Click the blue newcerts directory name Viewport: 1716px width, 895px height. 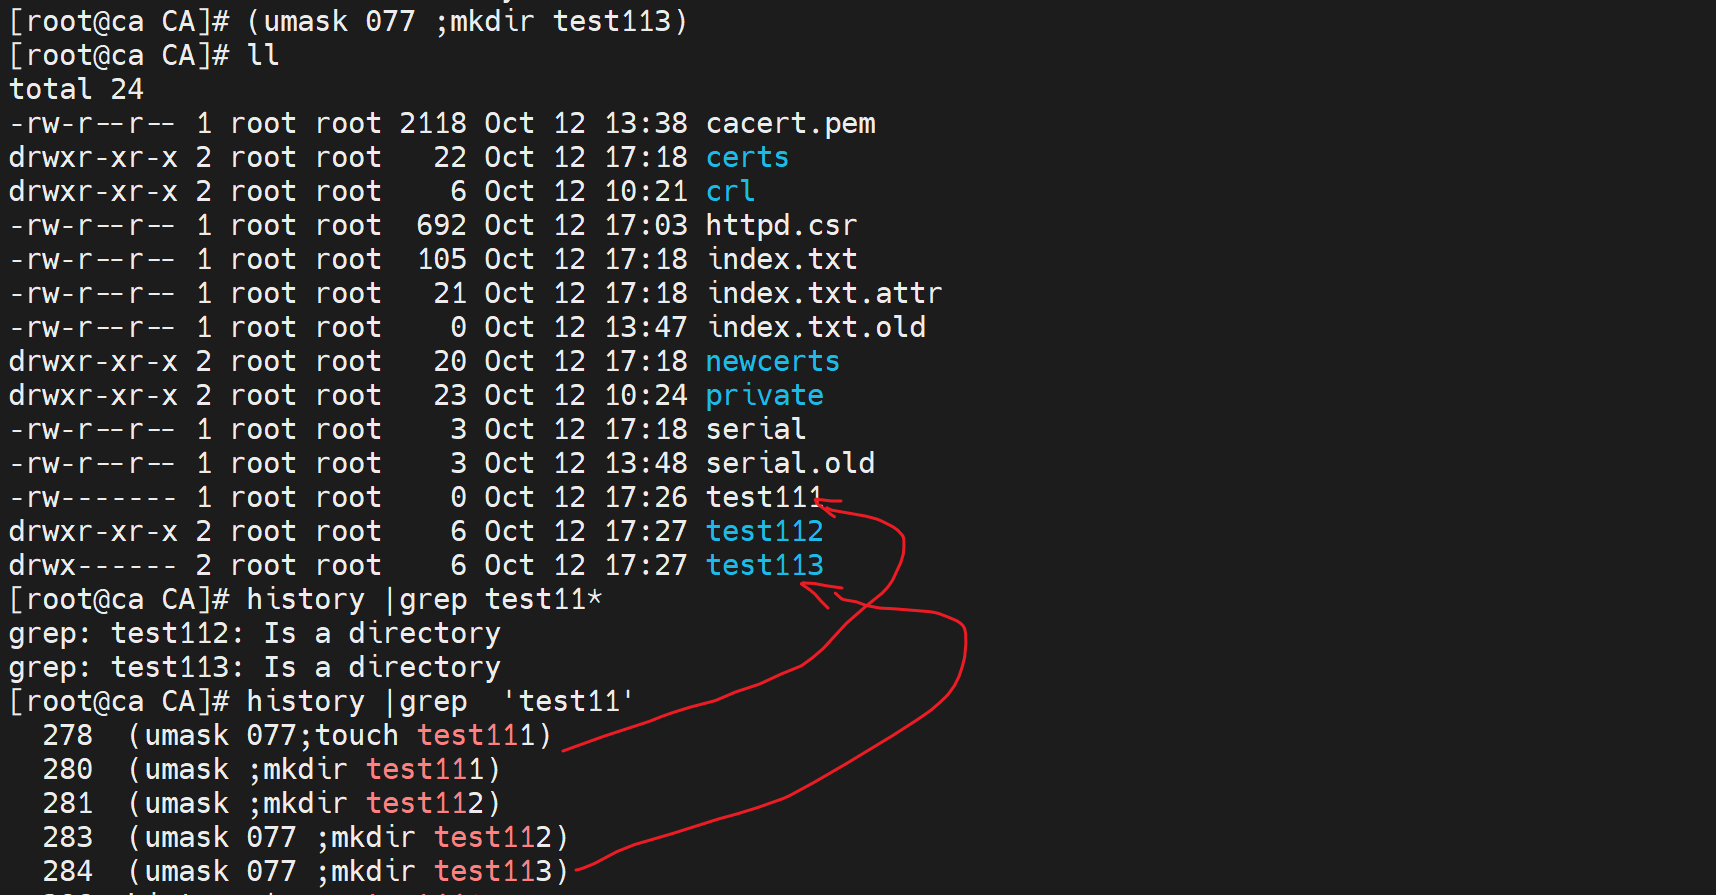pyautogui.click(x=772, y=362)
